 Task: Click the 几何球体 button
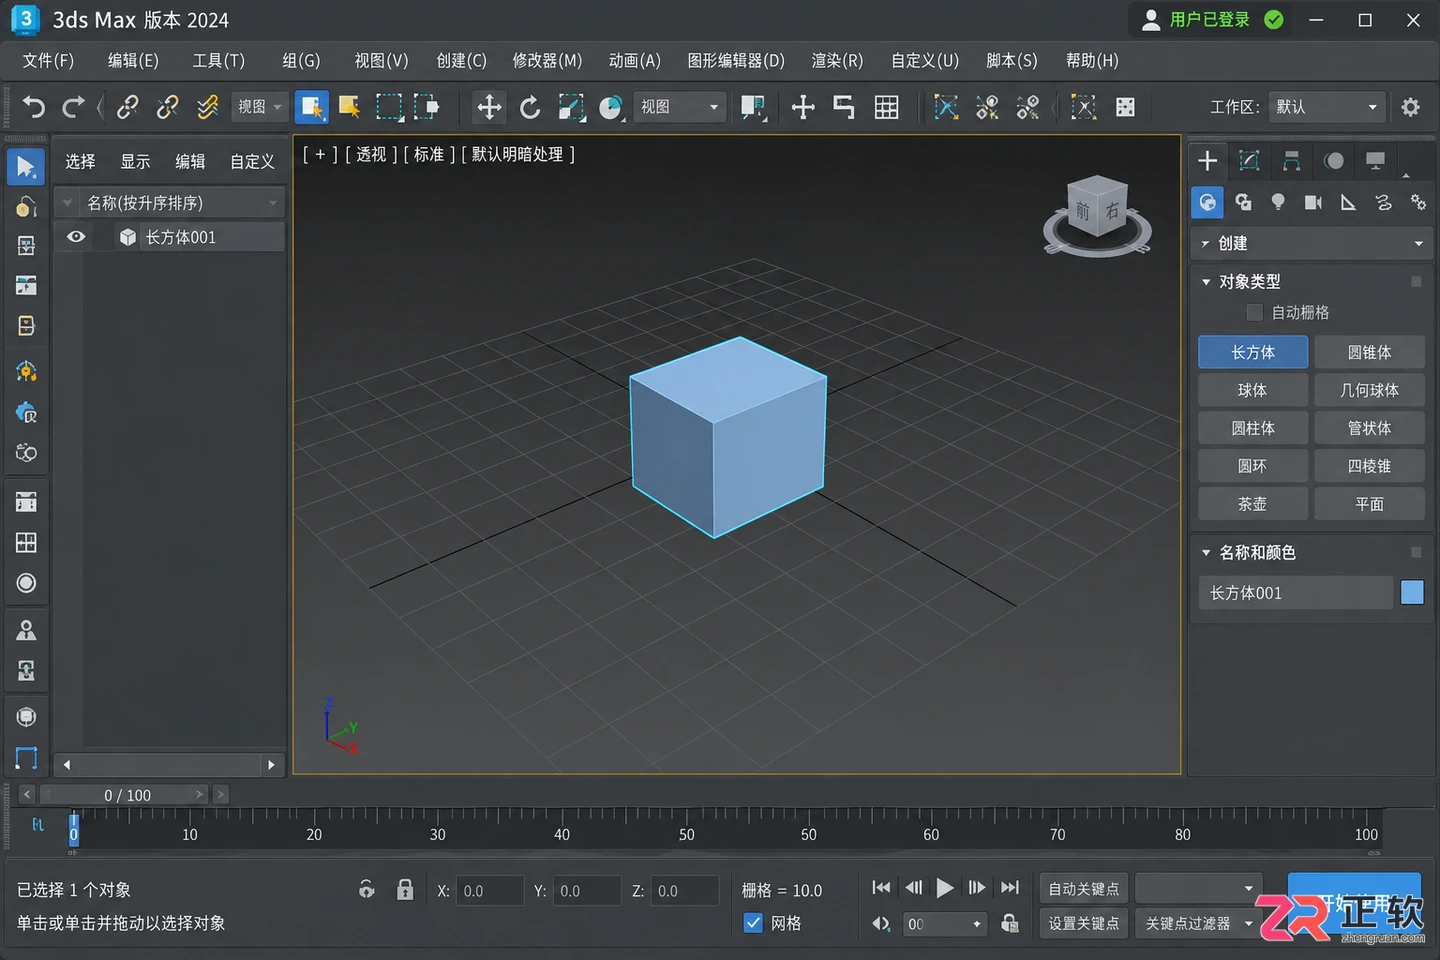1369,390
